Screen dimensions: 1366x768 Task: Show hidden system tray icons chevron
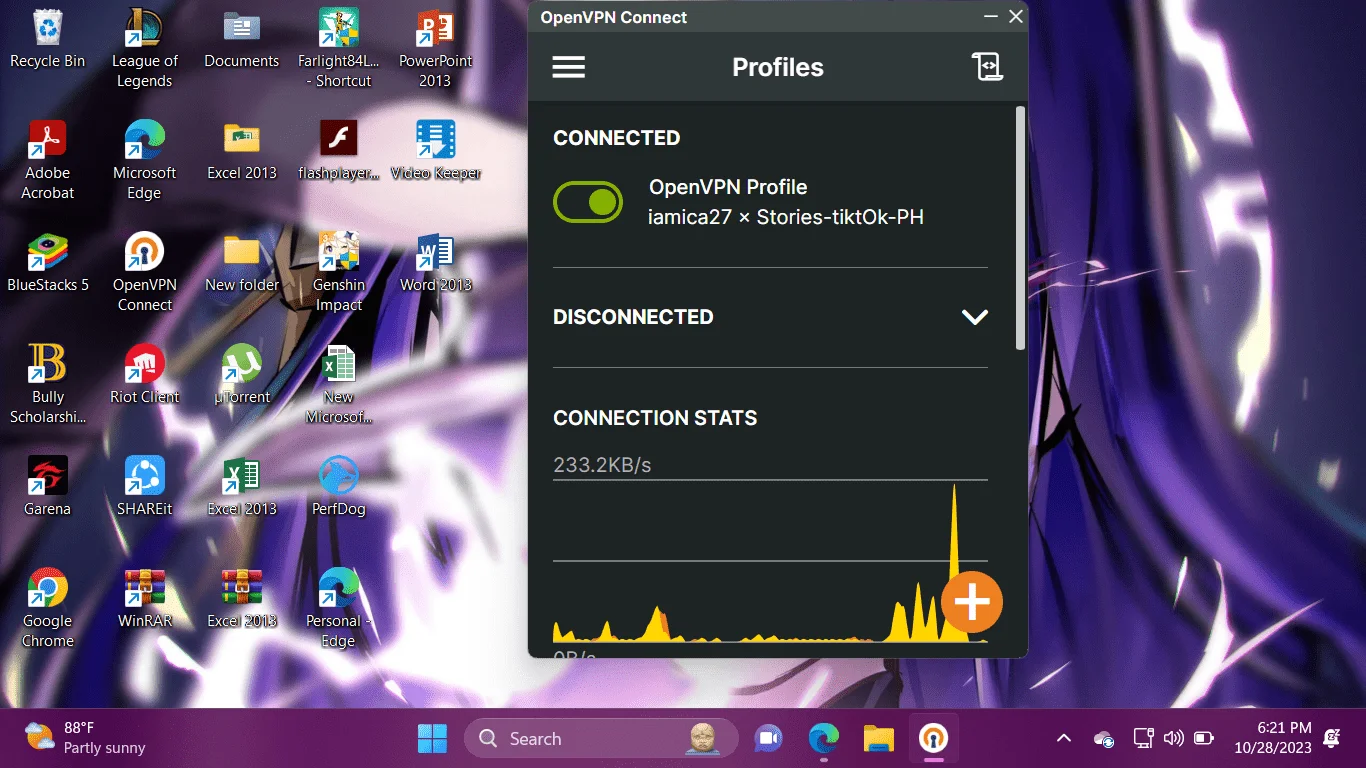tap(1064, 739)
